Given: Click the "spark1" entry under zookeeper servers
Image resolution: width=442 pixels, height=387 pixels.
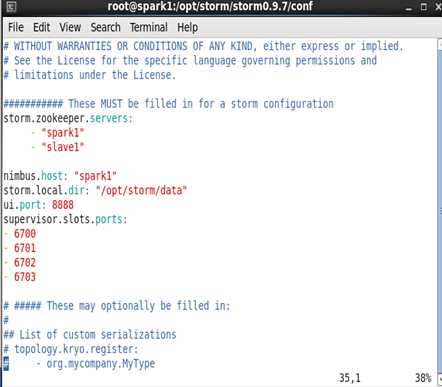Looking at the screenshot, I should 62,133.
